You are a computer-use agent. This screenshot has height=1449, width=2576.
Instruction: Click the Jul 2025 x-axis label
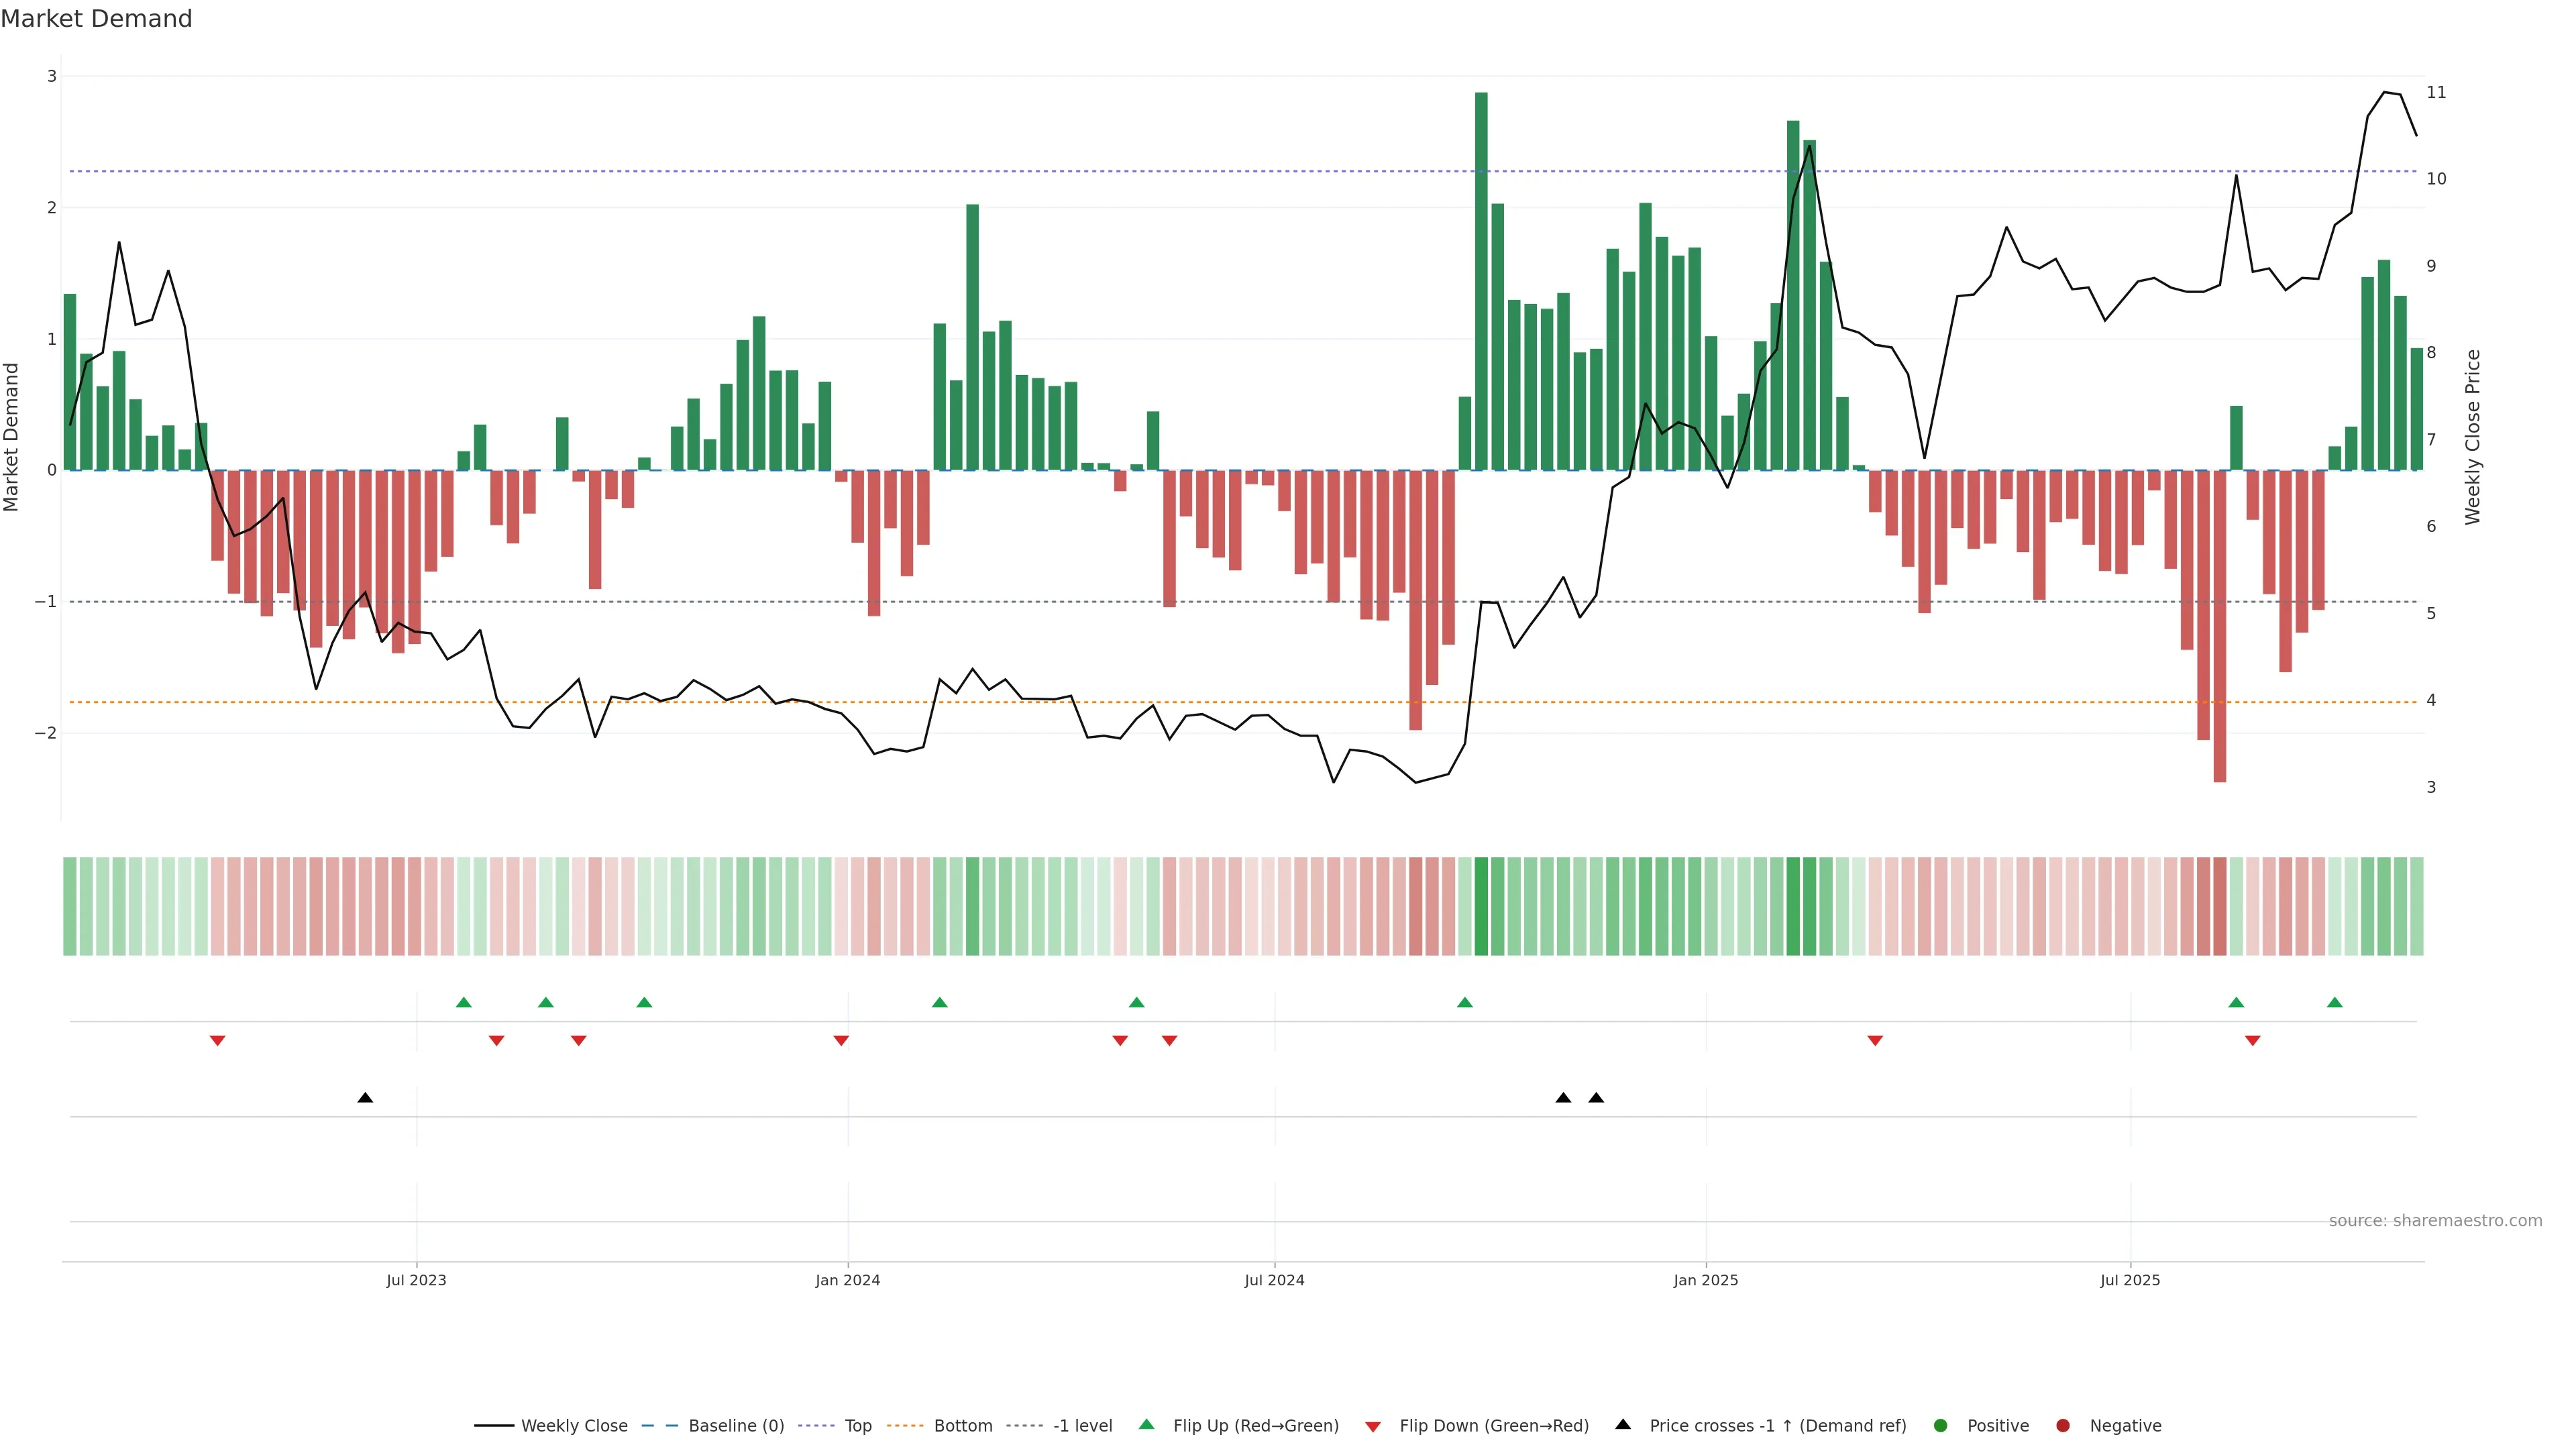[x=2130, y=1280]
